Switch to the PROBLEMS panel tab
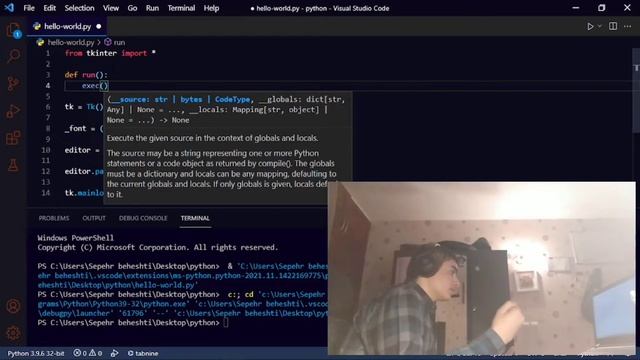The image size is (640, 360). (54, 218)
